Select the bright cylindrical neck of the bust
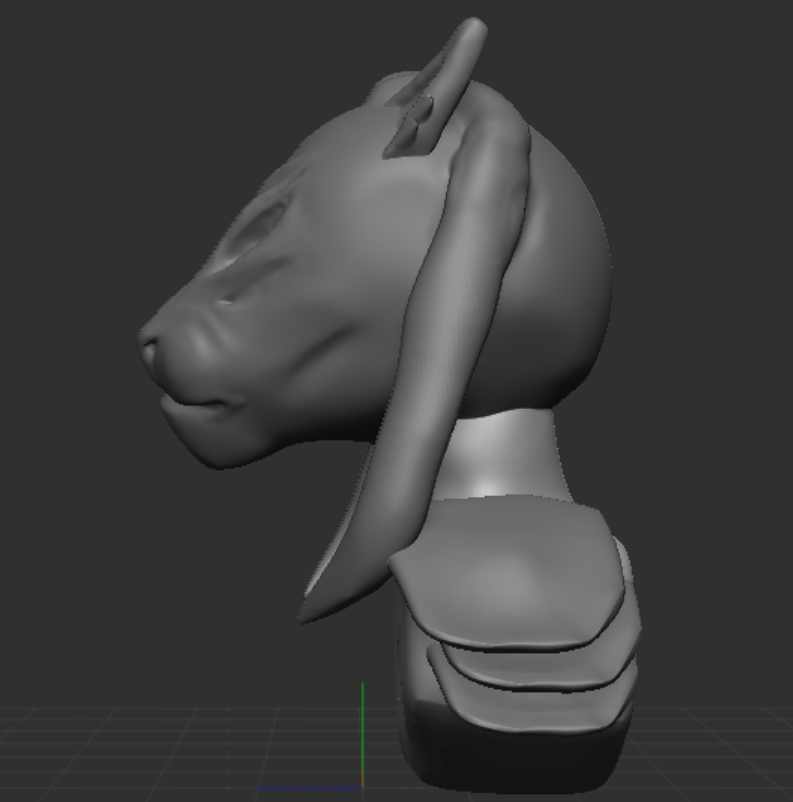 click(x=504, y=455)
